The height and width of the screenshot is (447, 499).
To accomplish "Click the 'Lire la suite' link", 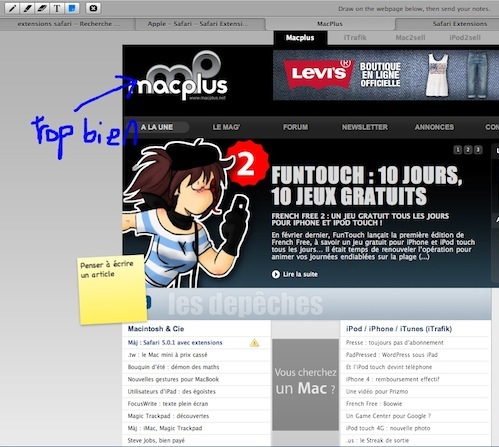I will [300, 274].
